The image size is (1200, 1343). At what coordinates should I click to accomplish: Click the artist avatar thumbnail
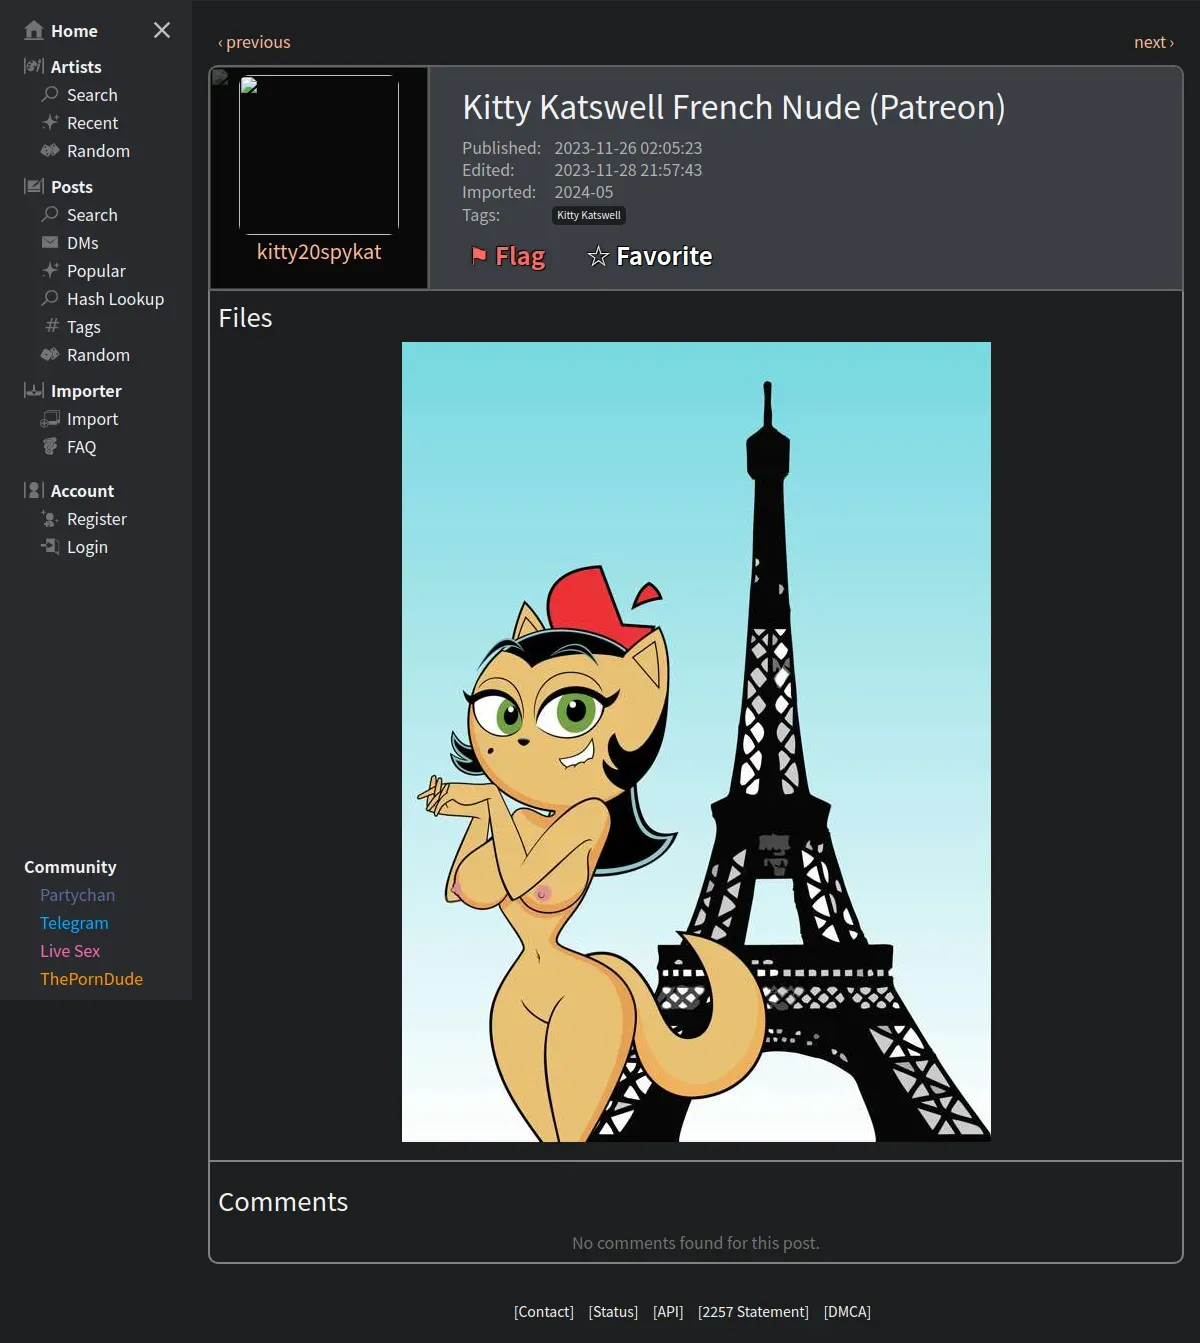click(319, 153)
